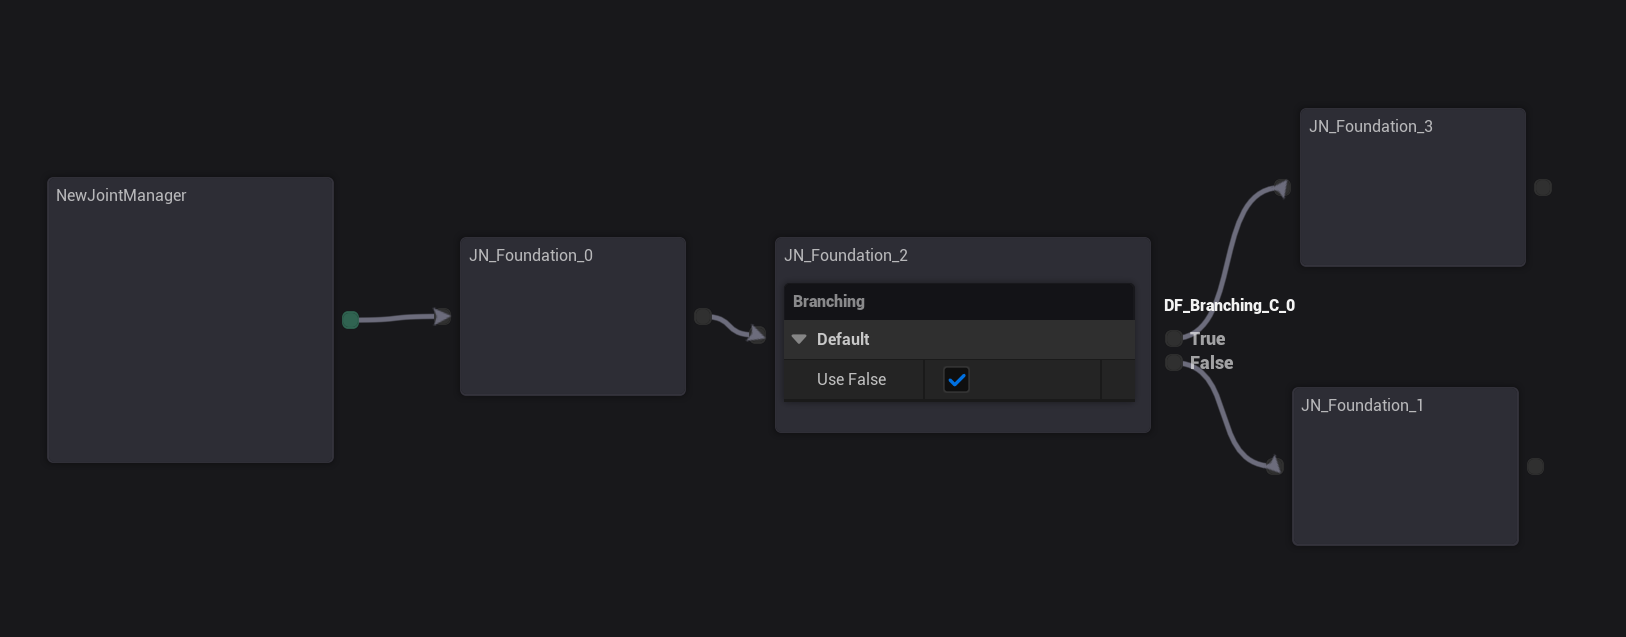Select the JN_Foundation_0 node title
This screenshot has width=1626, height=637.
(531, 256)
